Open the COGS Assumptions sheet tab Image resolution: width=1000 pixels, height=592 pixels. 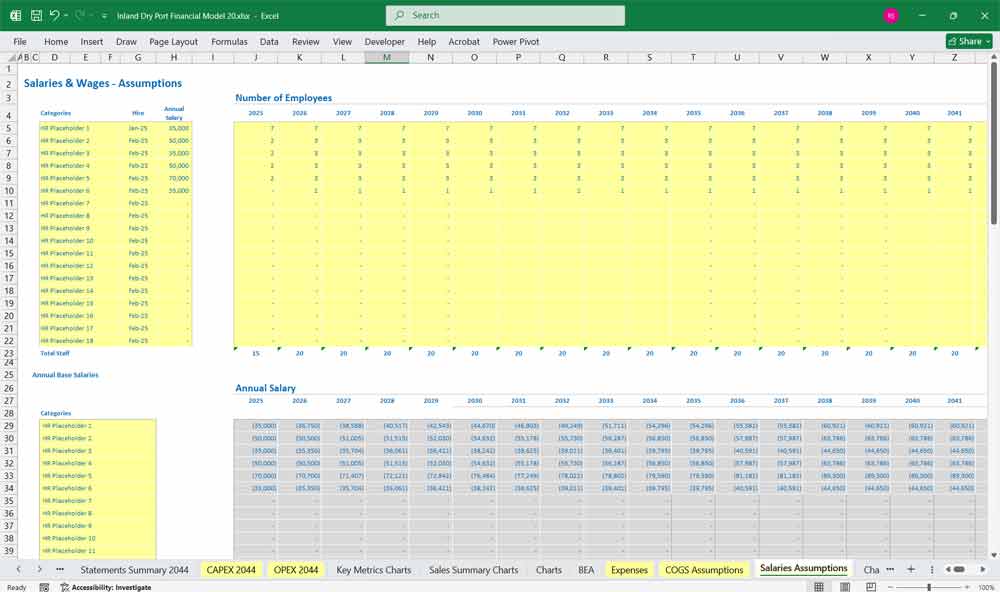point(706,569)
